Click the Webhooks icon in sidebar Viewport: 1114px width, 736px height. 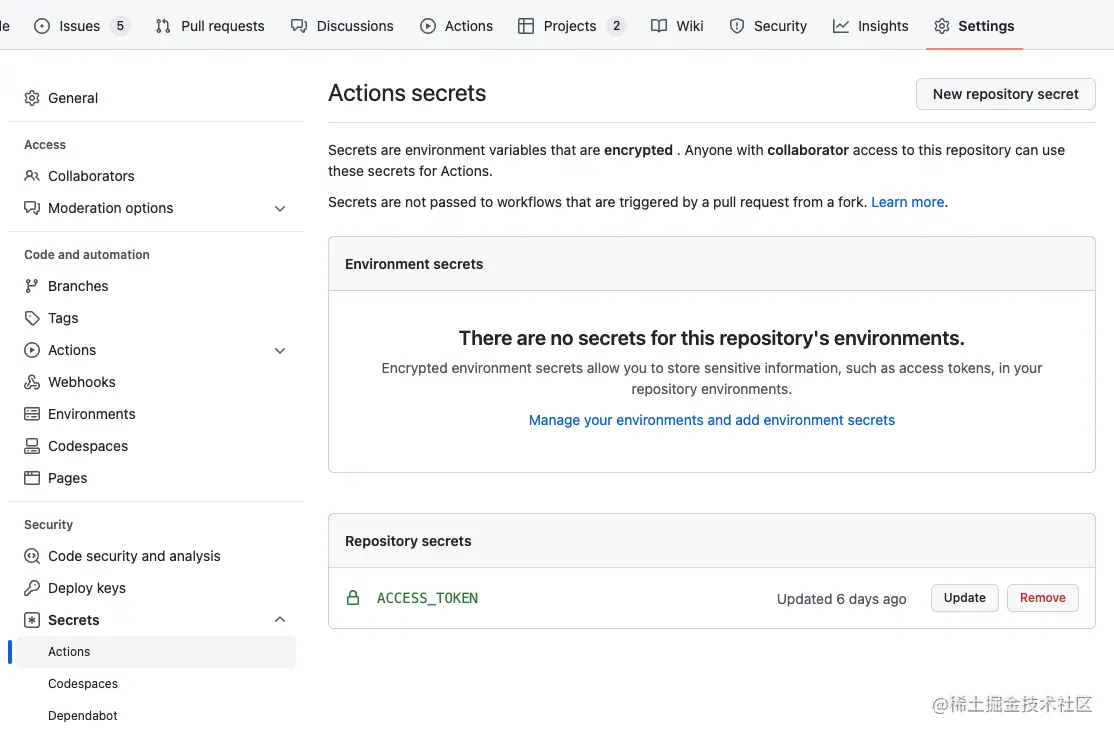pyautogui.click(x=32, y=382)
